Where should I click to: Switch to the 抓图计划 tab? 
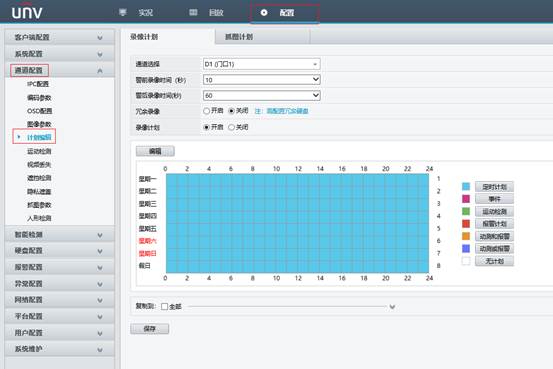point(239,37)
